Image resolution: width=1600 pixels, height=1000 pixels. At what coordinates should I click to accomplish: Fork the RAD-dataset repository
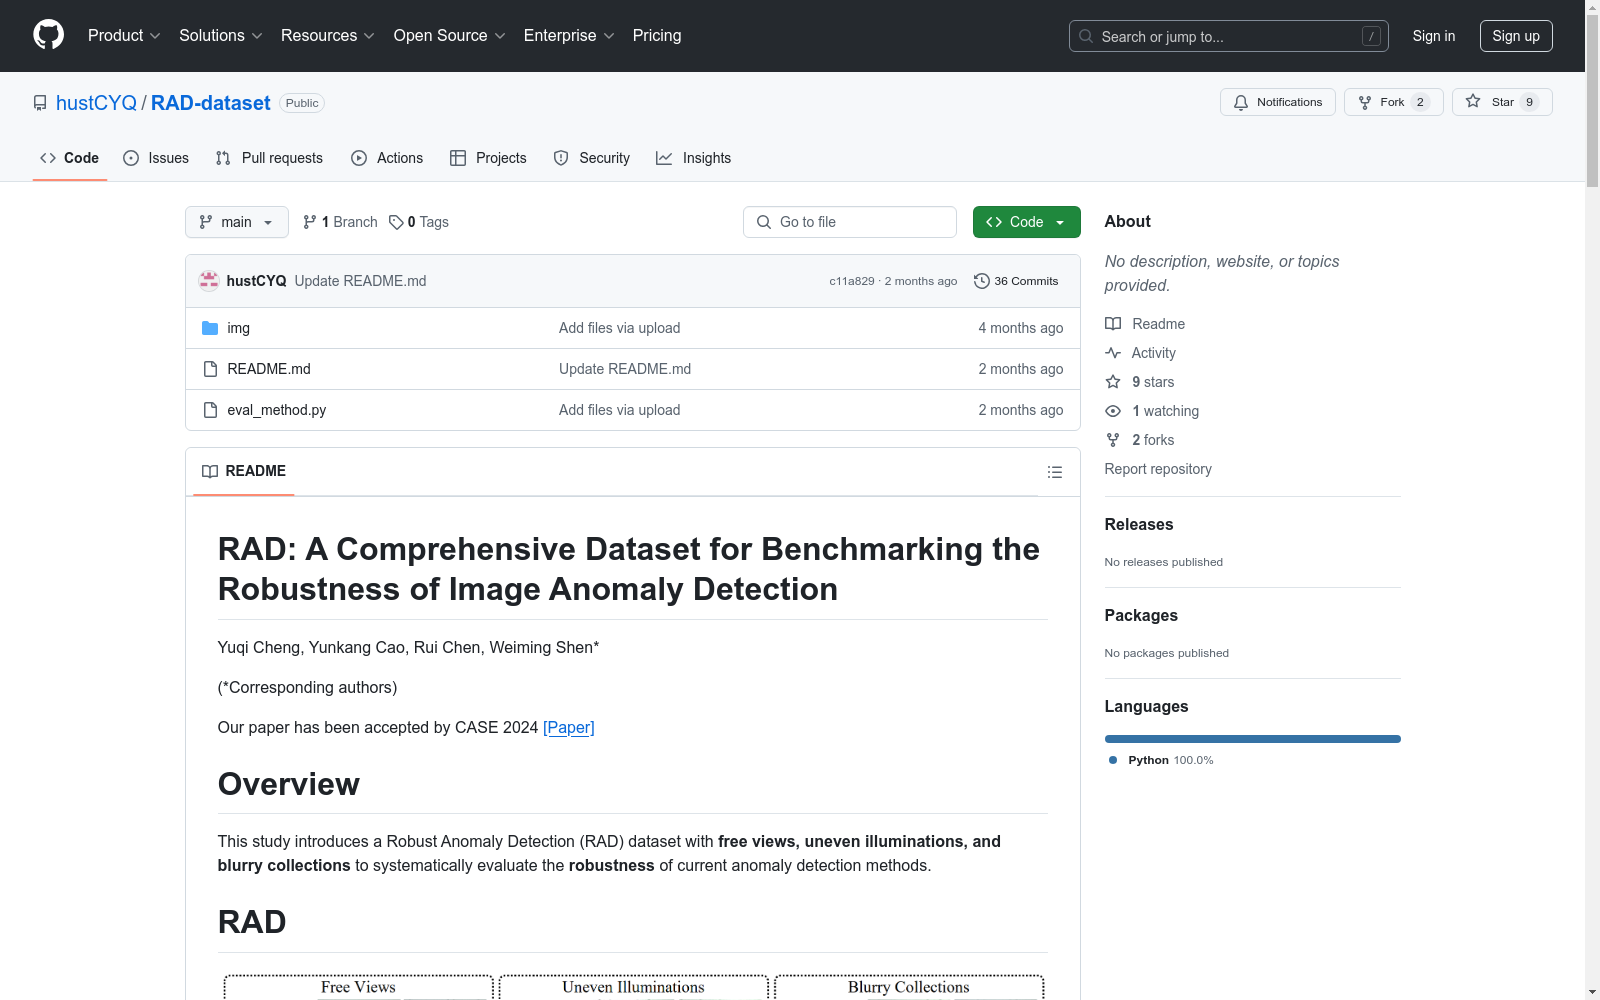[1393, 102]
